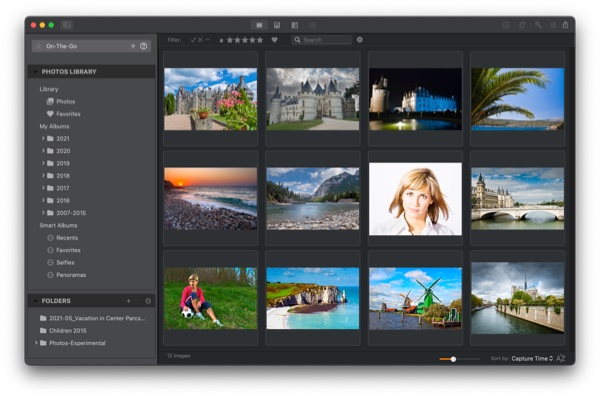The image size is (600, 398).
Task: Adjust the thumbnail size slider
Action: click(459, 359)
